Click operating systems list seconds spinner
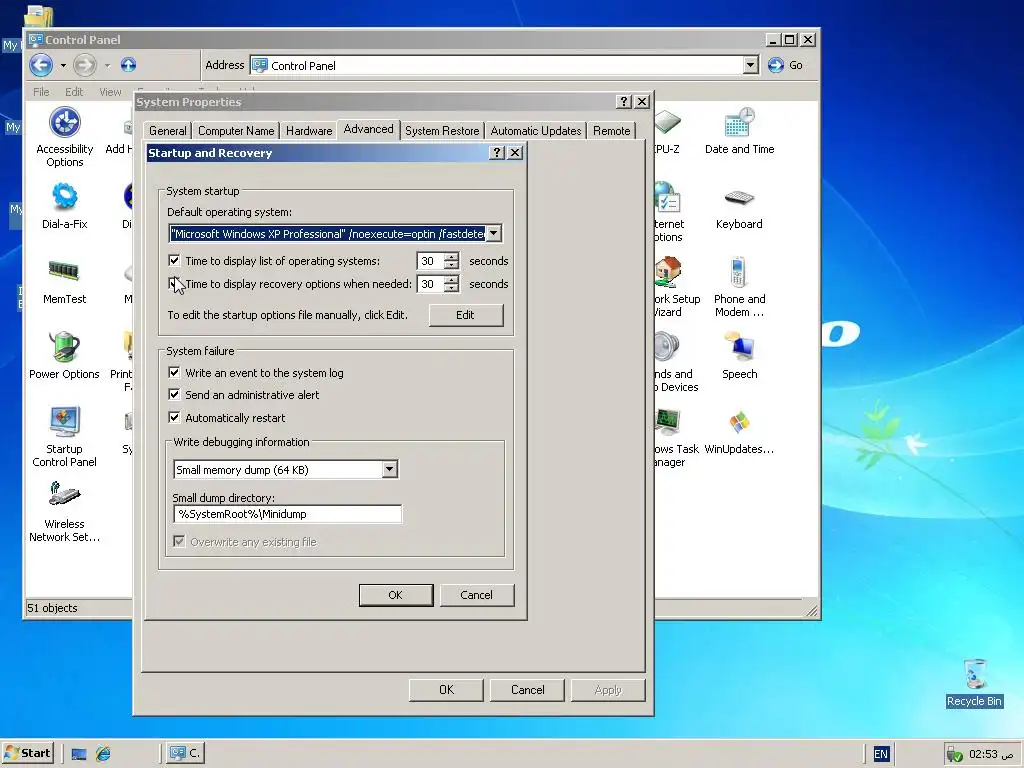Image resolution: width=1024 pixels, height=768 pixels. [x=451, y=261]
